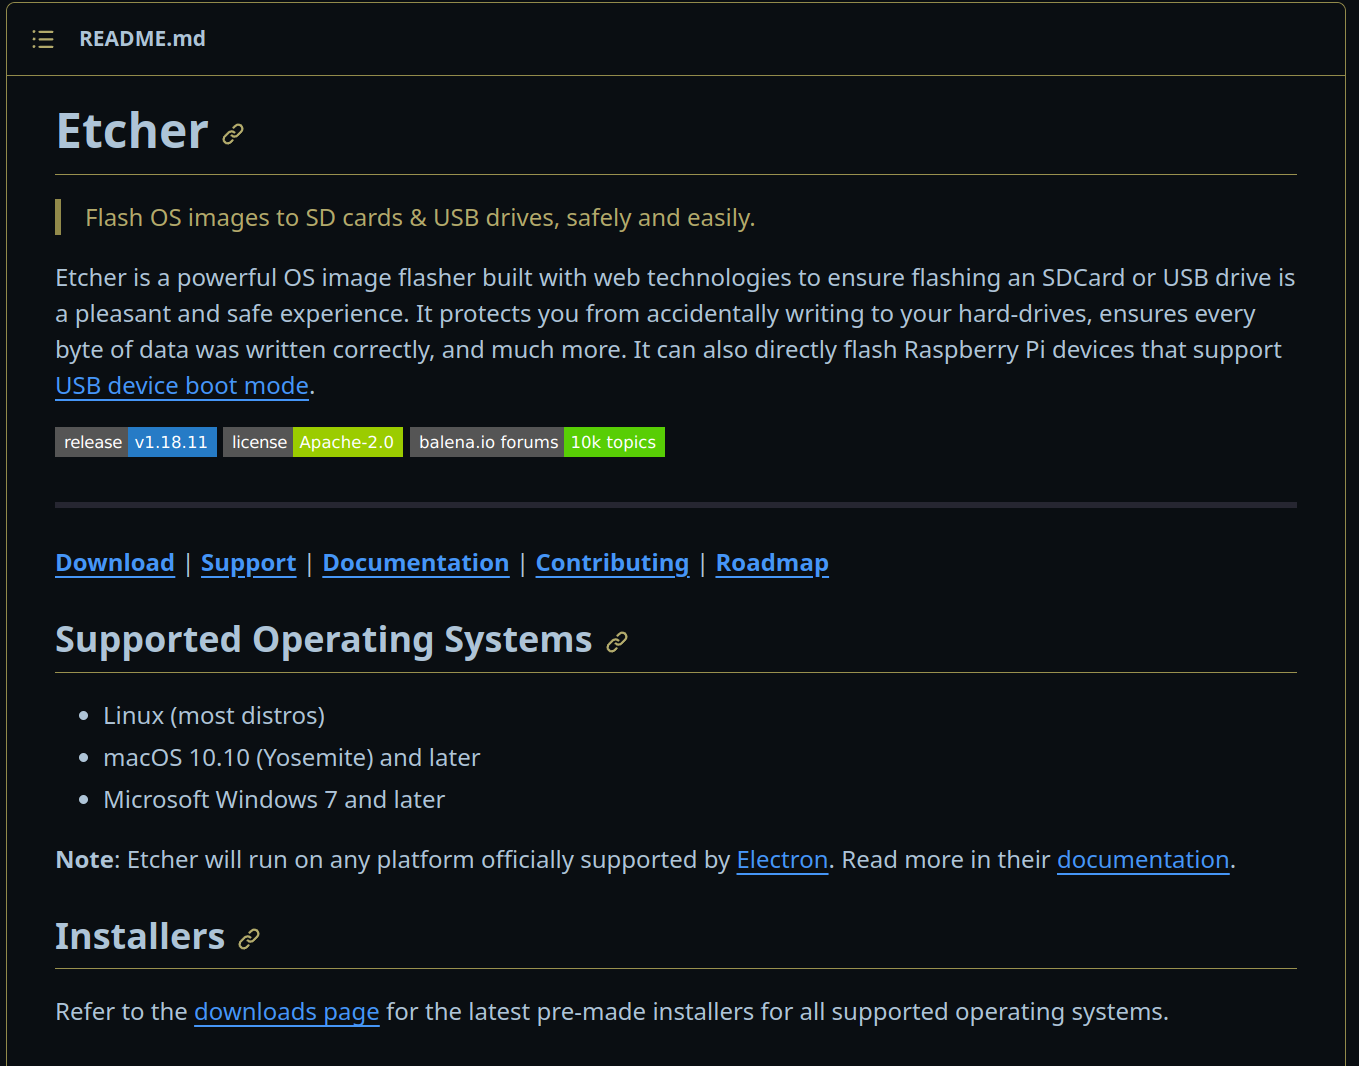The image size is (1359, 1066).
Task: Click the bold 'Note' text
Action: pyautogui.click(x=85, y=860)
